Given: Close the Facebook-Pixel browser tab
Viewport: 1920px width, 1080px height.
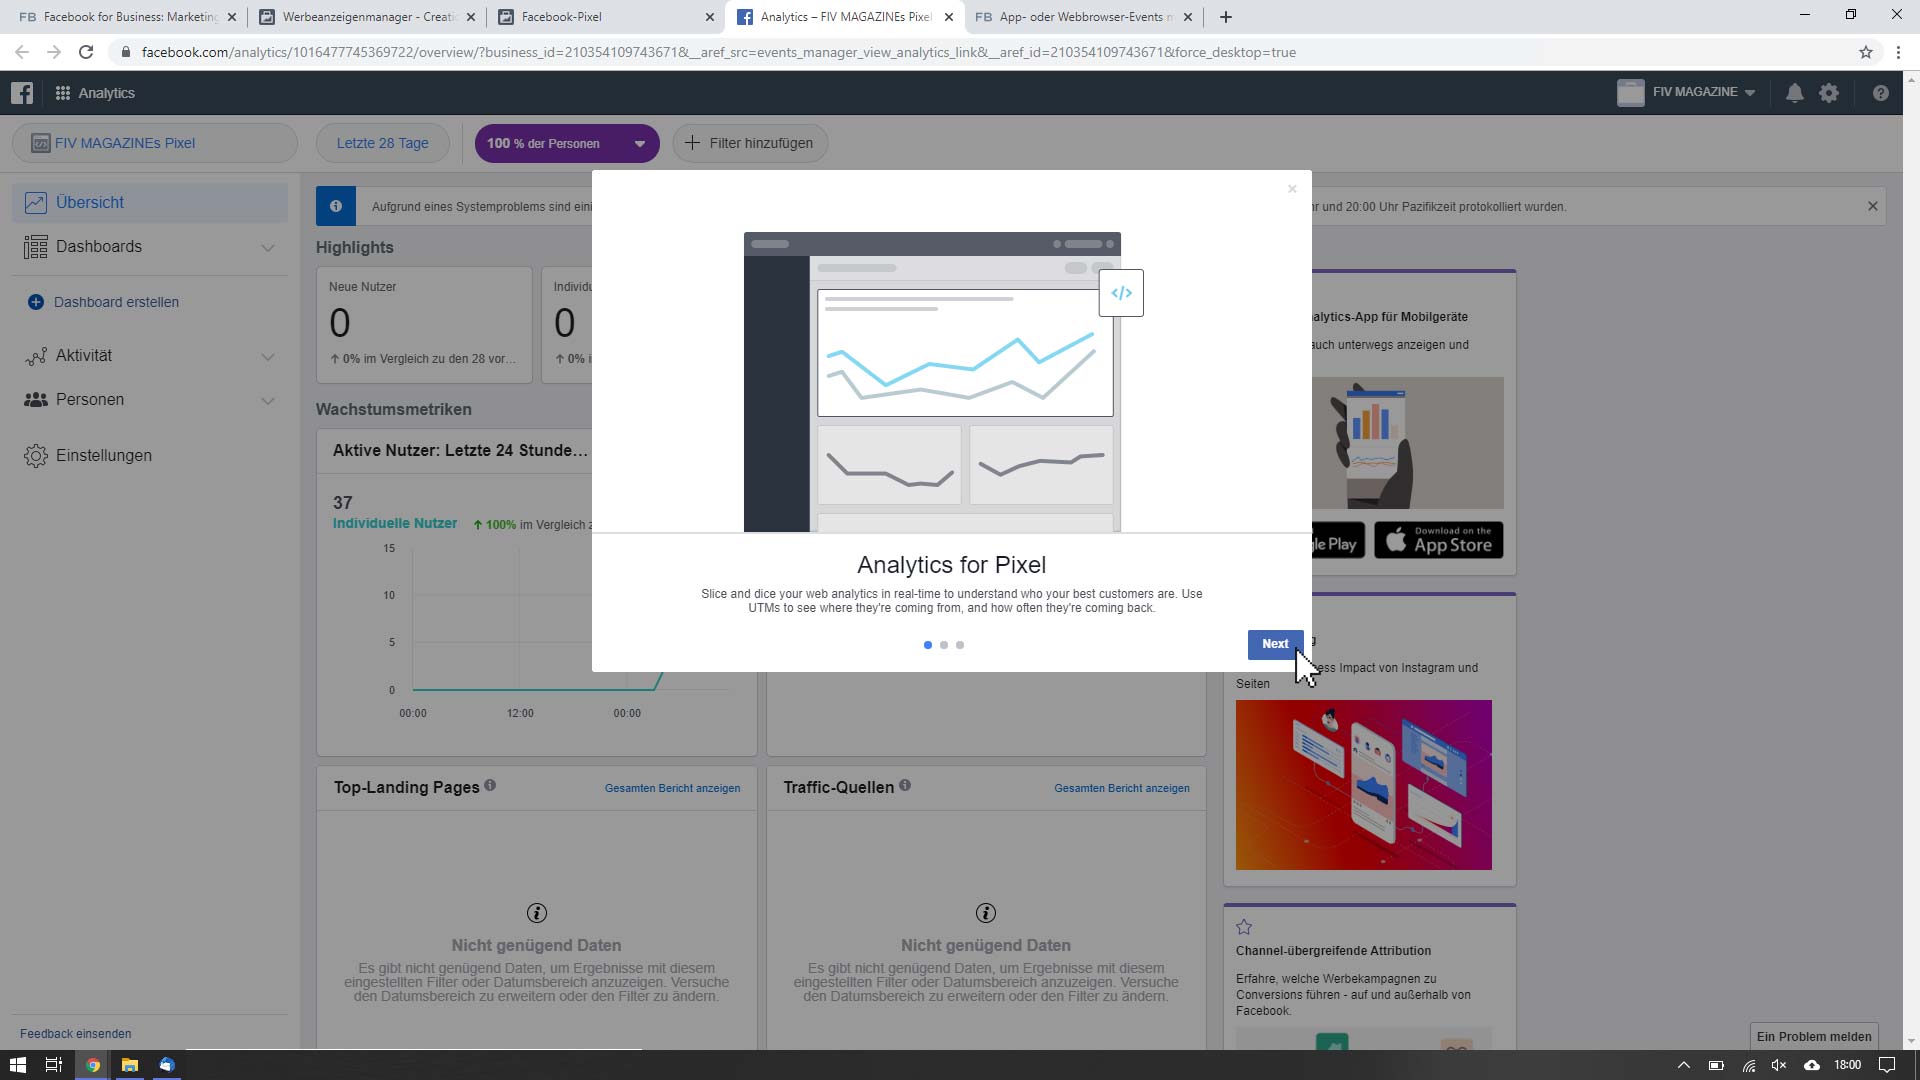Looking at the screenshot, I should 710,17.
